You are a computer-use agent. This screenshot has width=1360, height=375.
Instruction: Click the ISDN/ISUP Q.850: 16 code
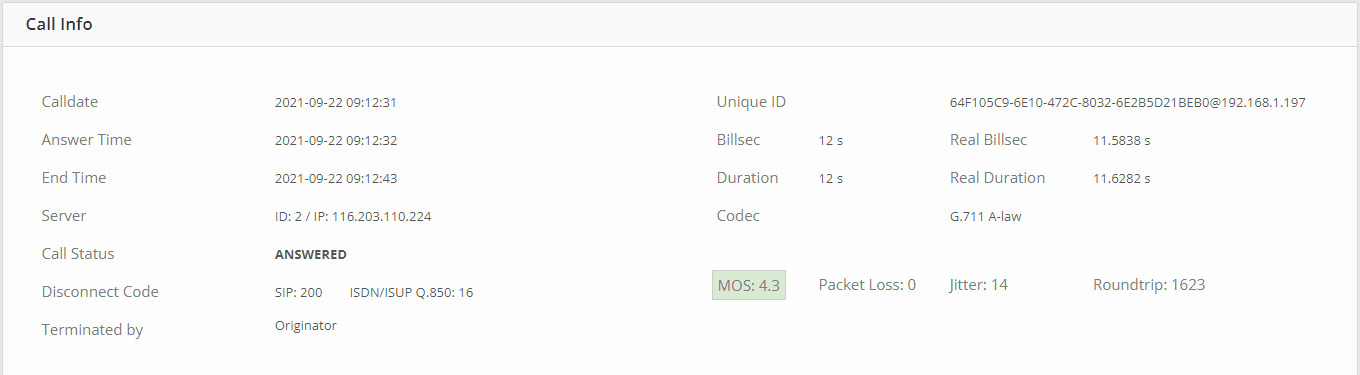click(412, 292)
